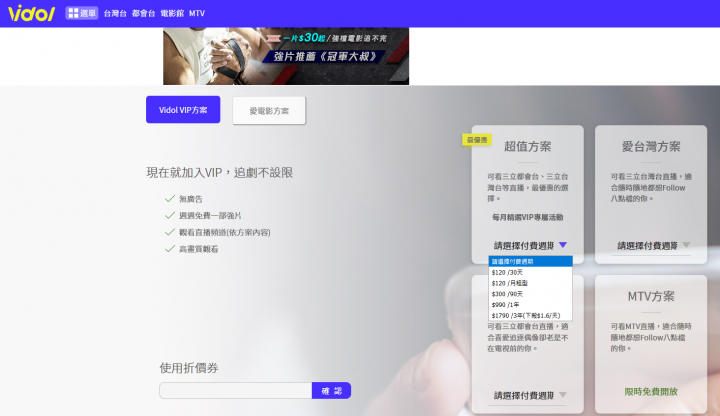This screenshot has width=720, height=416.
Task: Click the checkmark beside 觀看直播頻道
Action: coord(170,232)
